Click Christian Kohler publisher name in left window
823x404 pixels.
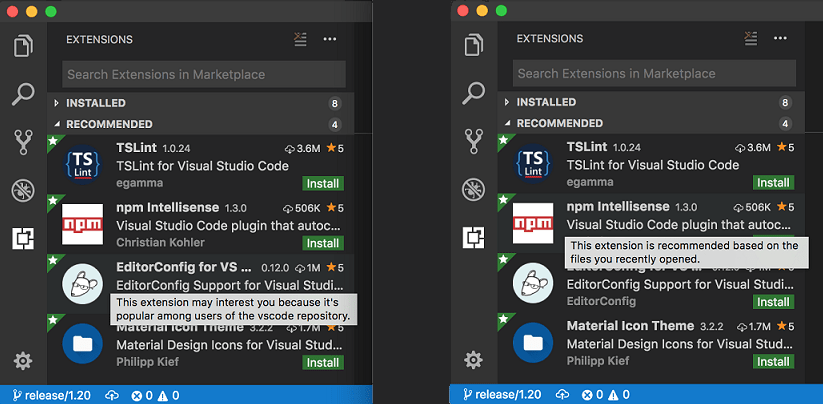[x=160, y=243]
